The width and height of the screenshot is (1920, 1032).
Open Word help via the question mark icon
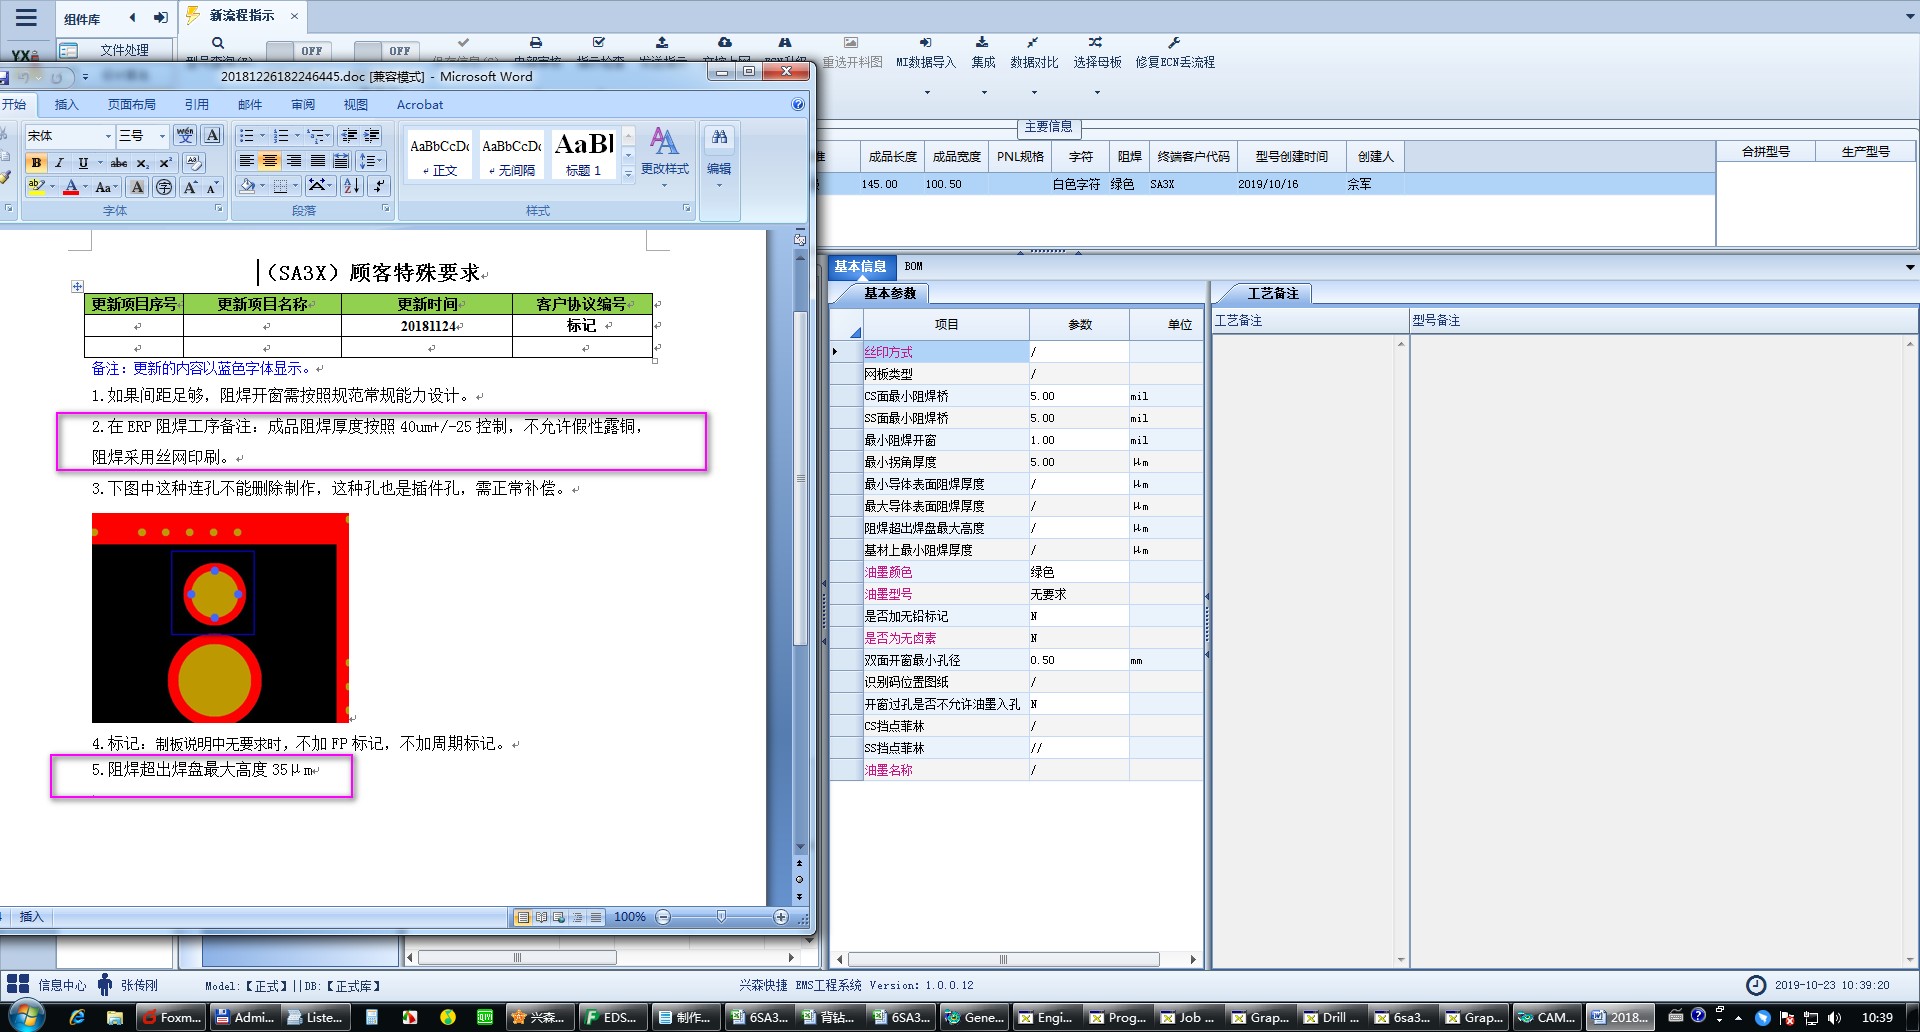point(798,104)
